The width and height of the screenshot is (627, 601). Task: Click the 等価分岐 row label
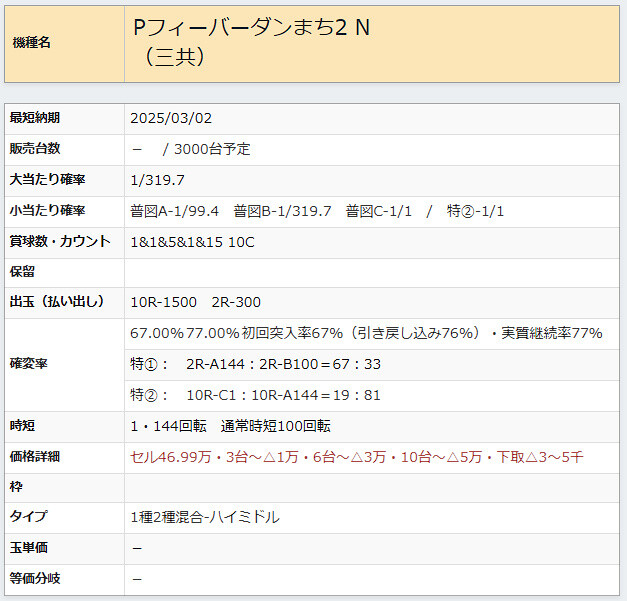(x=35, y=579)
